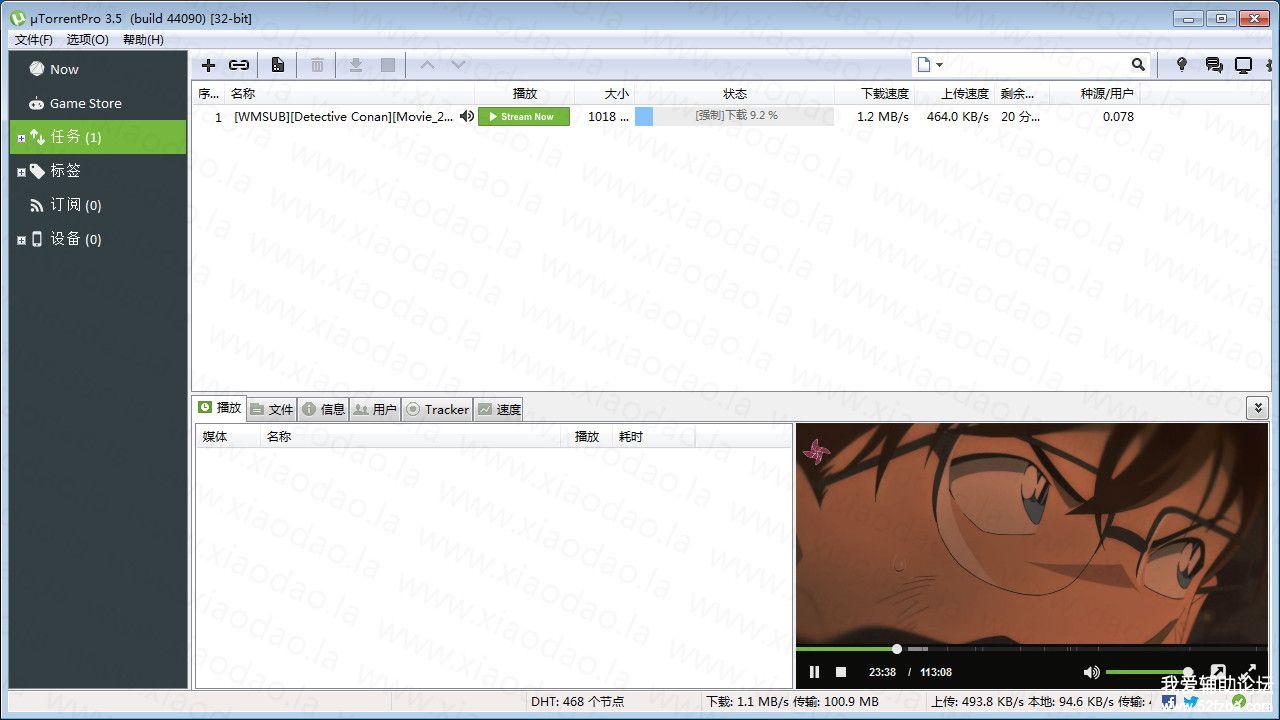Open the 文件(F) menu

[34, 39]
